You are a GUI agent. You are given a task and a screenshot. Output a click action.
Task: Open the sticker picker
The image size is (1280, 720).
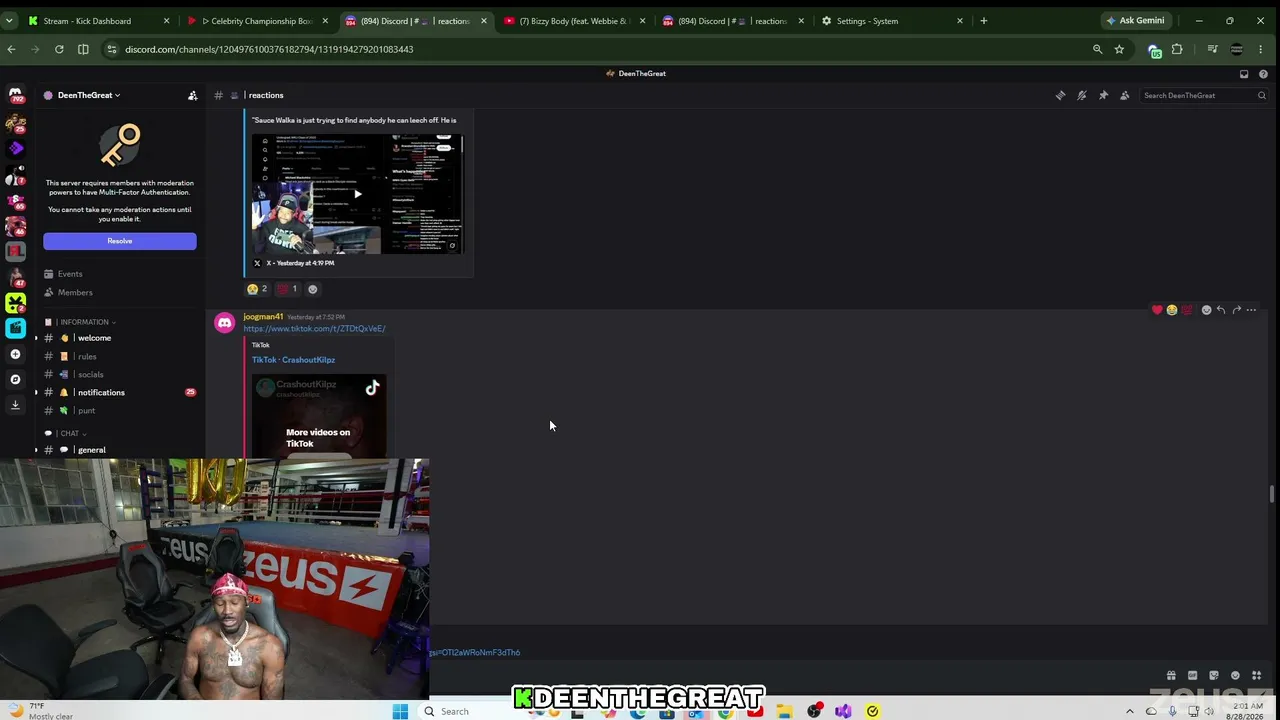[x=1214, y=676]
